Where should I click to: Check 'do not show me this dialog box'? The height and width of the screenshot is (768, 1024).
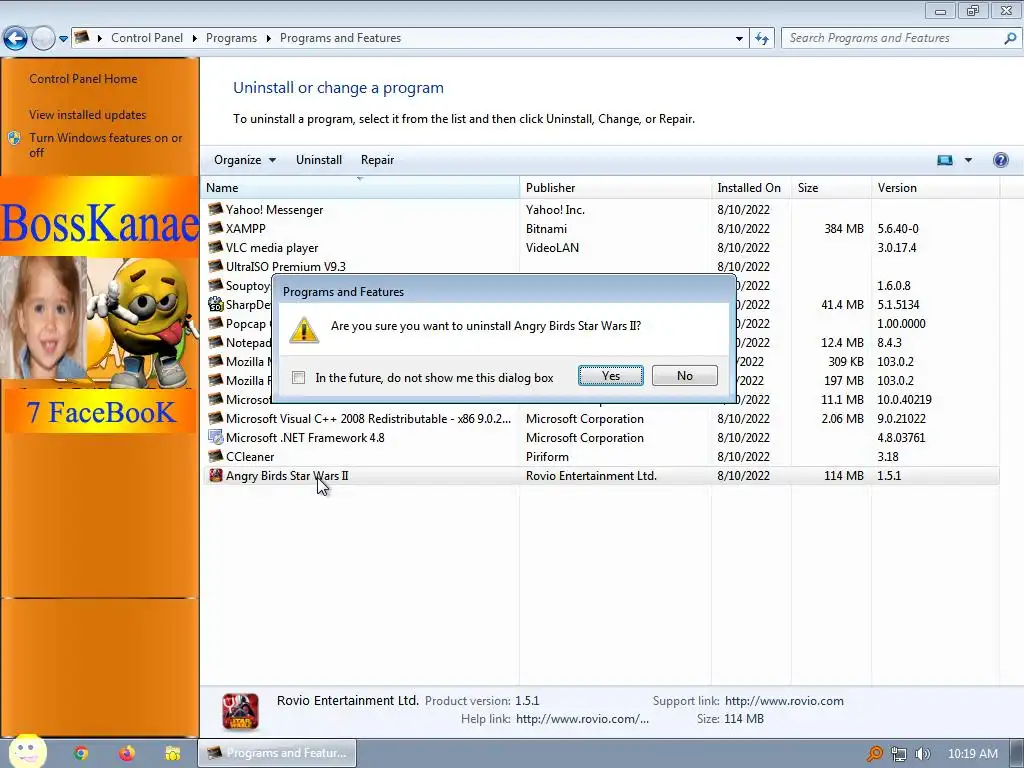pyautogui.click(x=298, y=377)
